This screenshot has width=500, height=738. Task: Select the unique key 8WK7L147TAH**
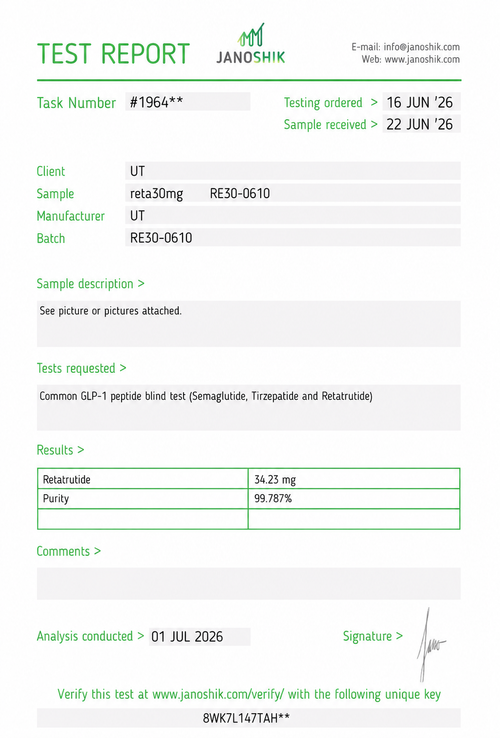pos(249,718)
